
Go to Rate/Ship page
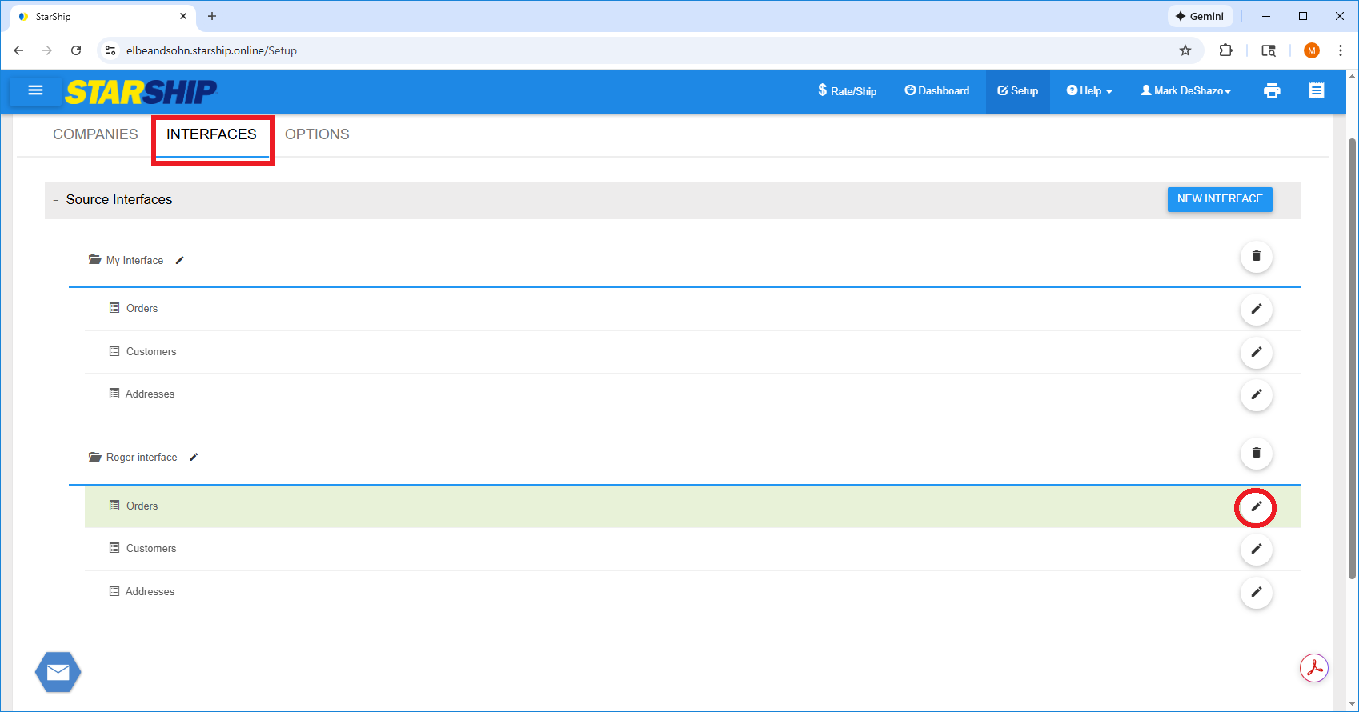pos(846,91)
